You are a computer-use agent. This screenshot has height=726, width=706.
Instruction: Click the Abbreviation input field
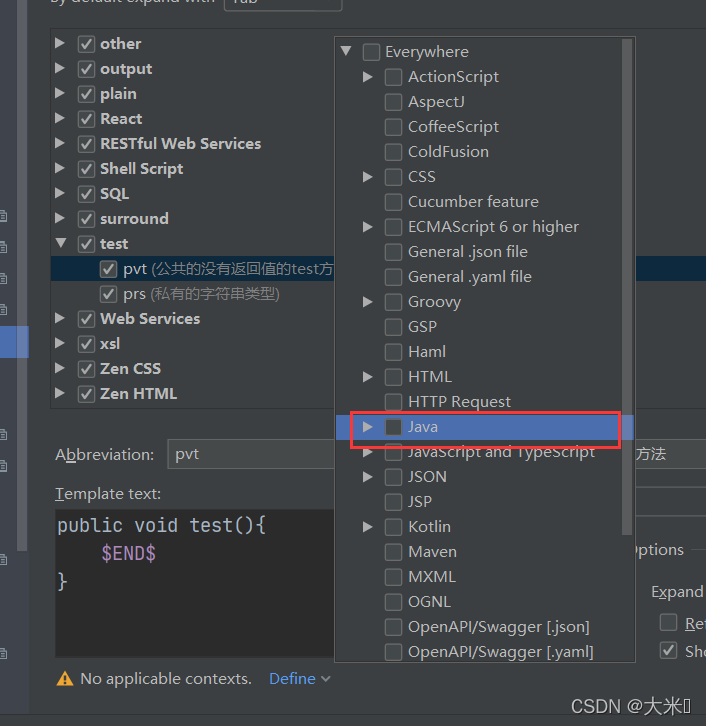pos(251,454)
